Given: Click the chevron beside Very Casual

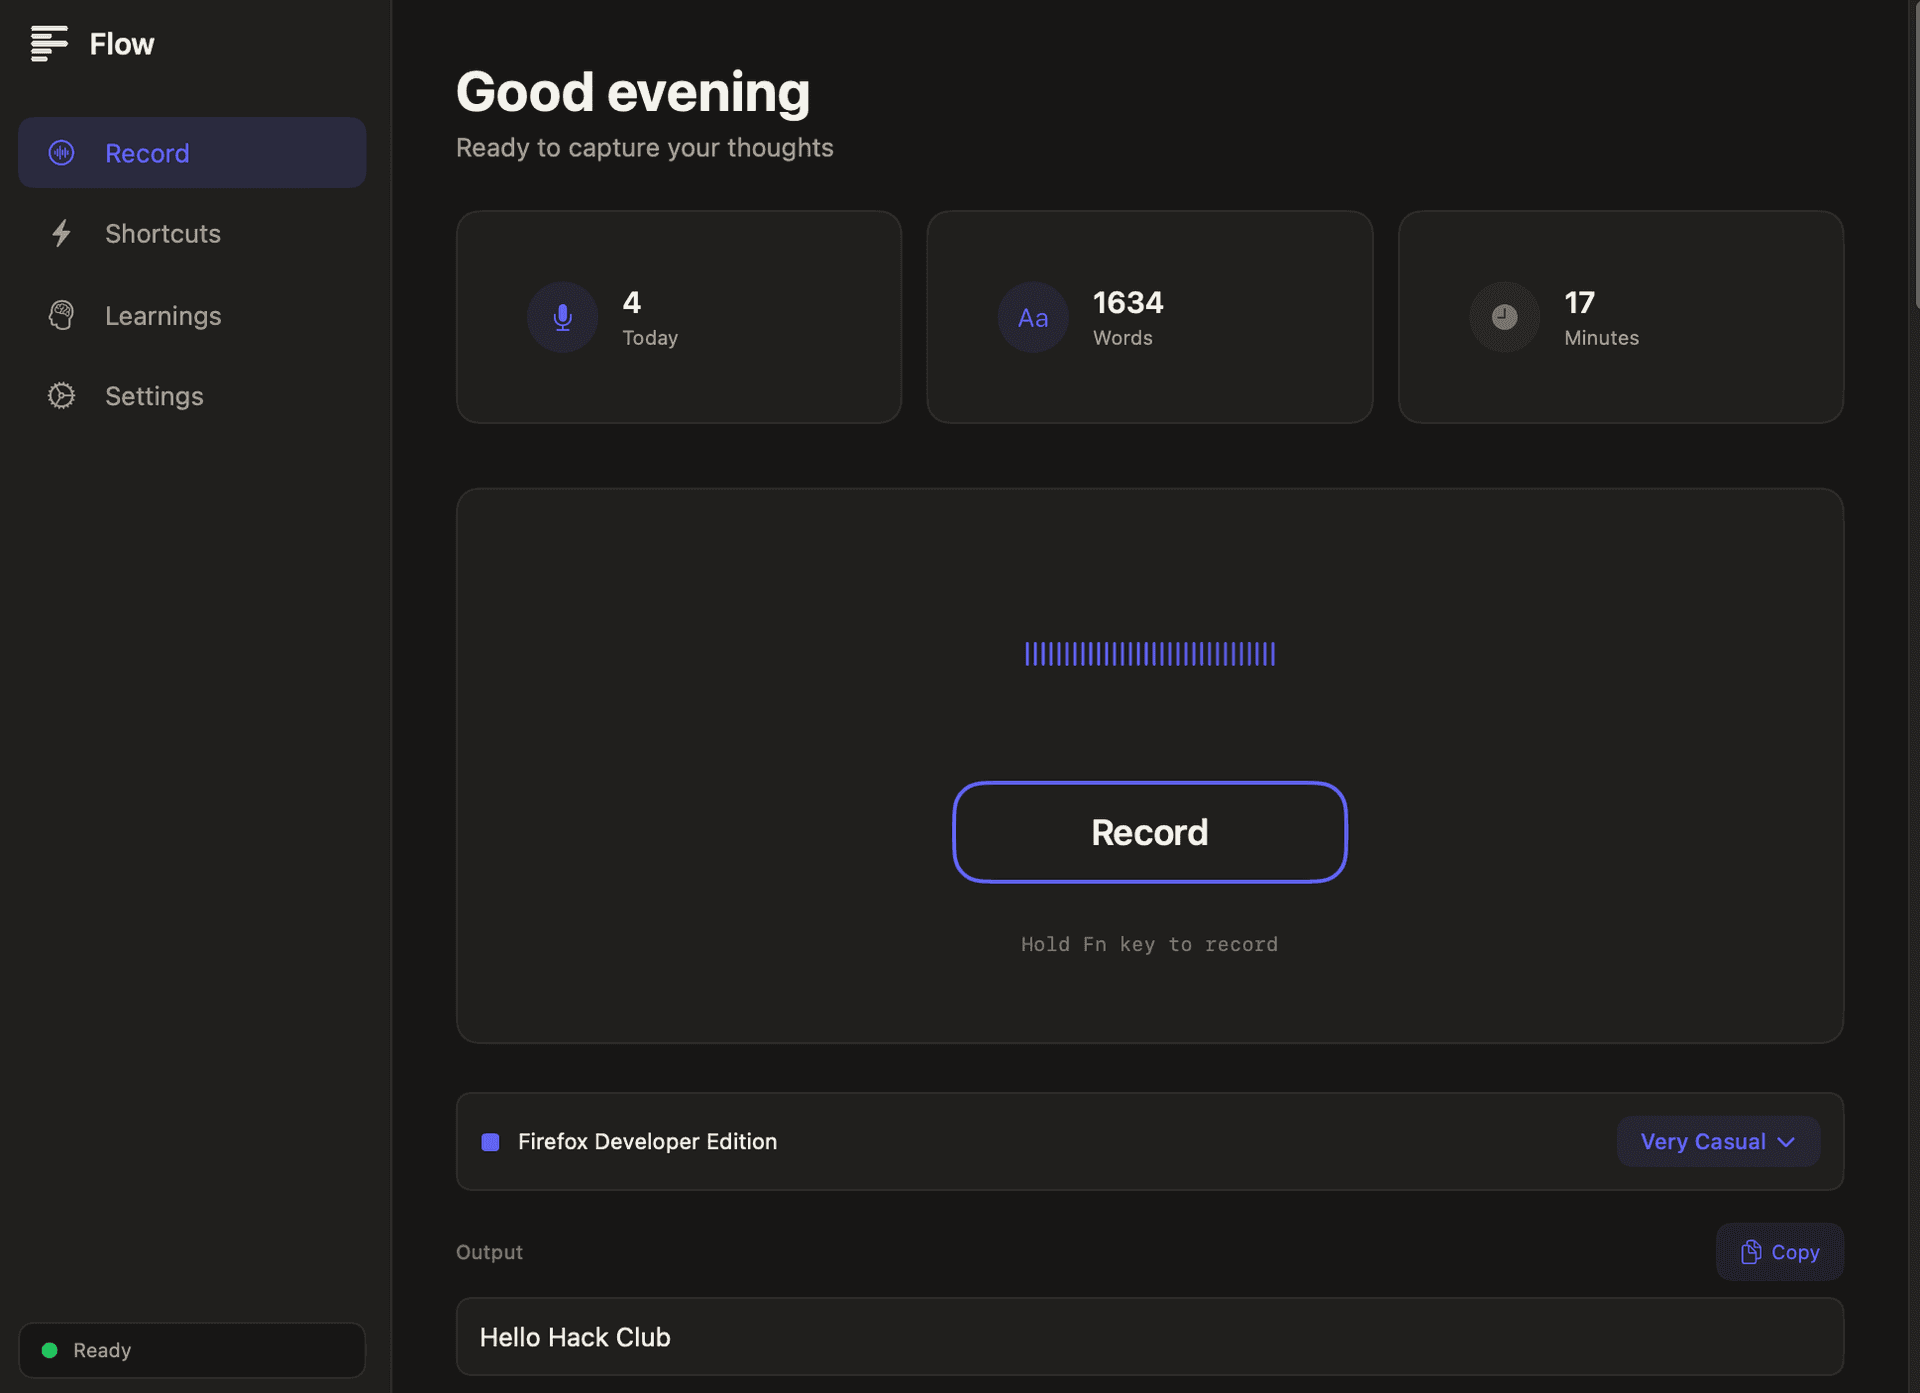Looking at the screenshot, I should tap(1787, 1142).
